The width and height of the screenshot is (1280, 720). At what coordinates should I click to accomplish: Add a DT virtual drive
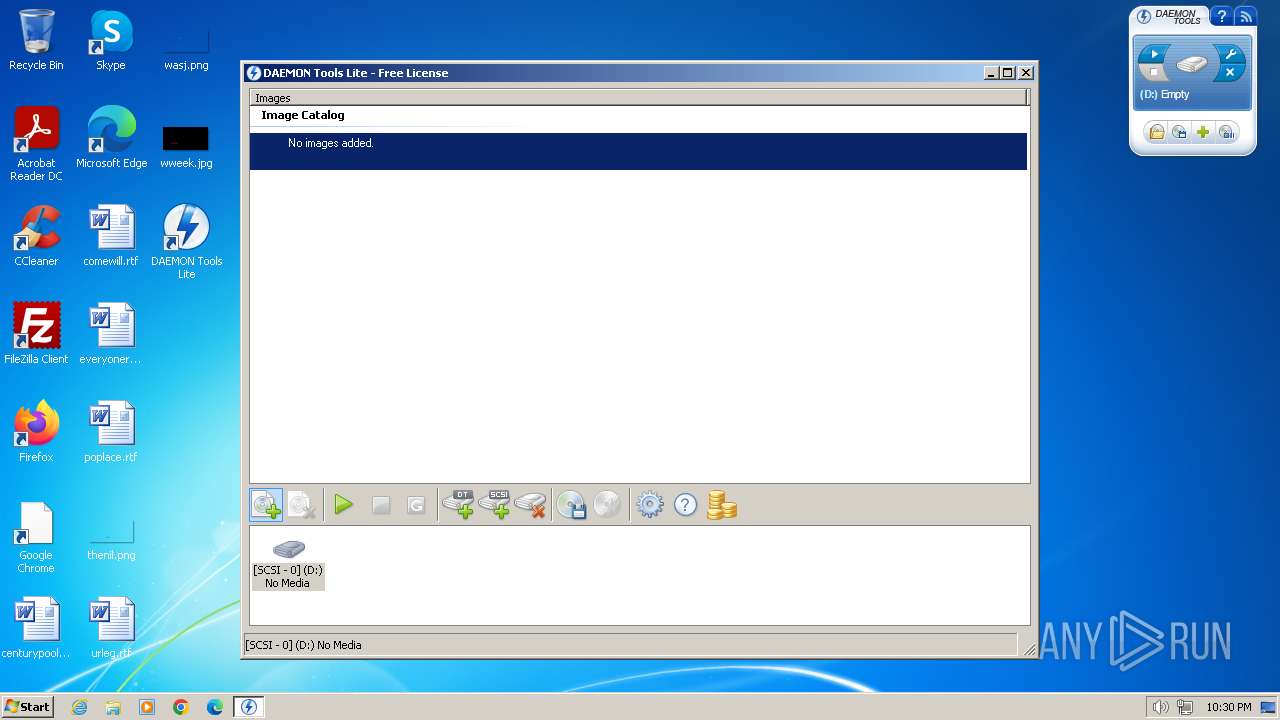pos(458,505)
